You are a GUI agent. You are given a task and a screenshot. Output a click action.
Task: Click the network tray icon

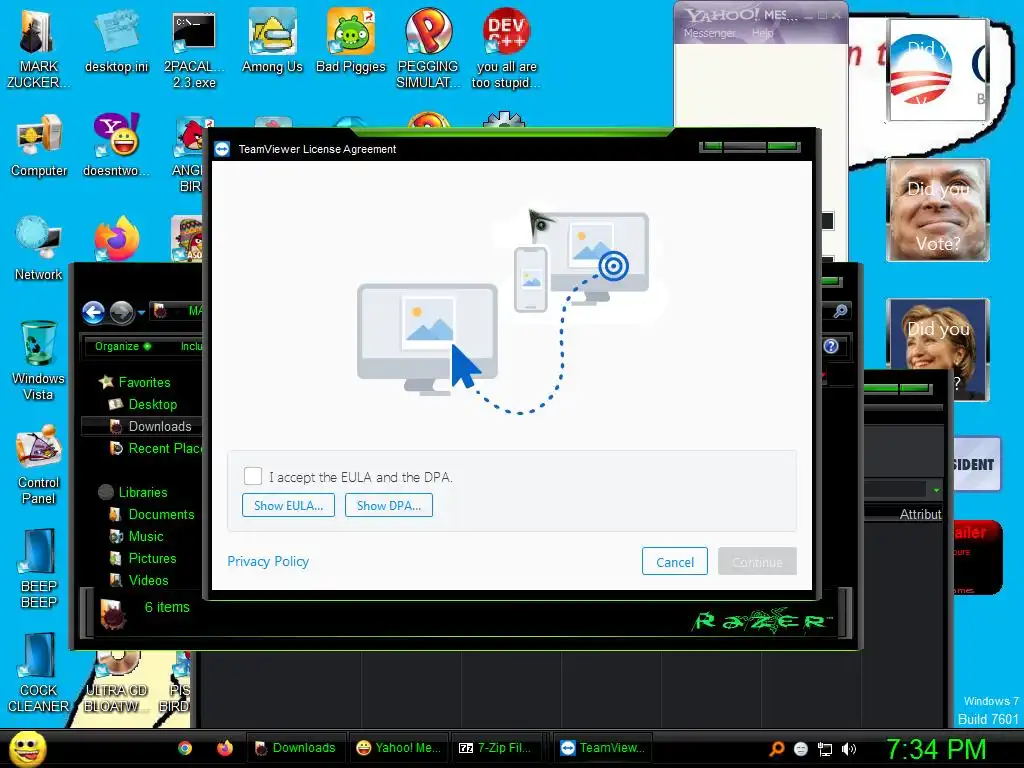(825, 749)
